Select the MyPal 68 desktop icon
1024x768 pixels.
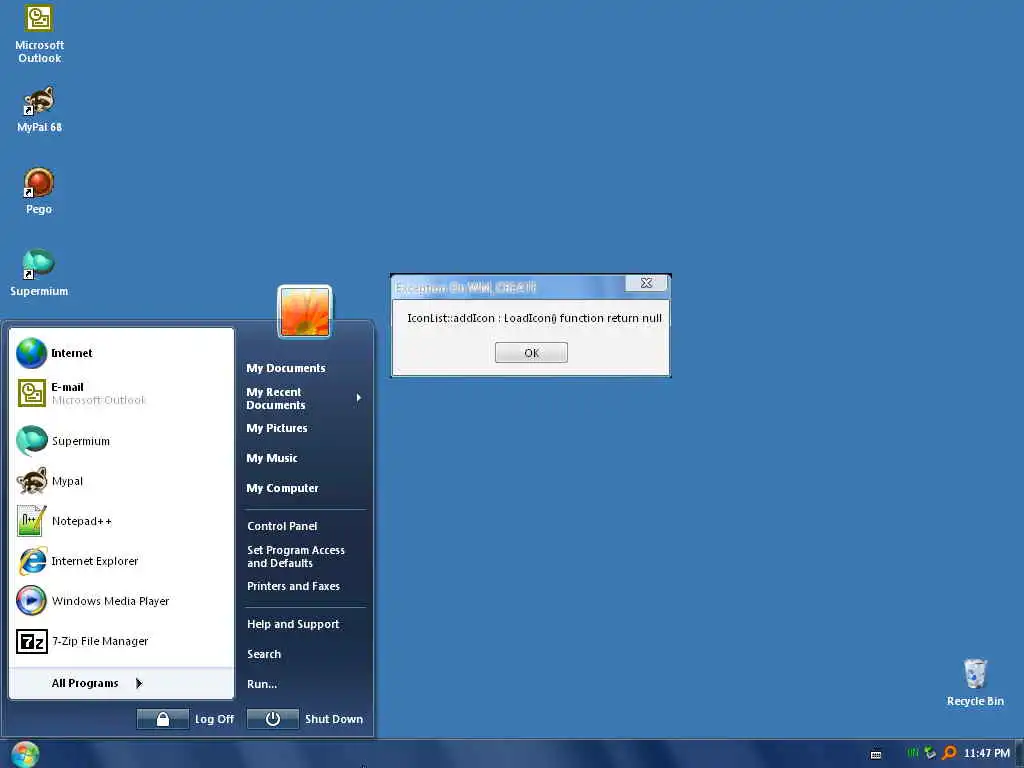[39, 110]
